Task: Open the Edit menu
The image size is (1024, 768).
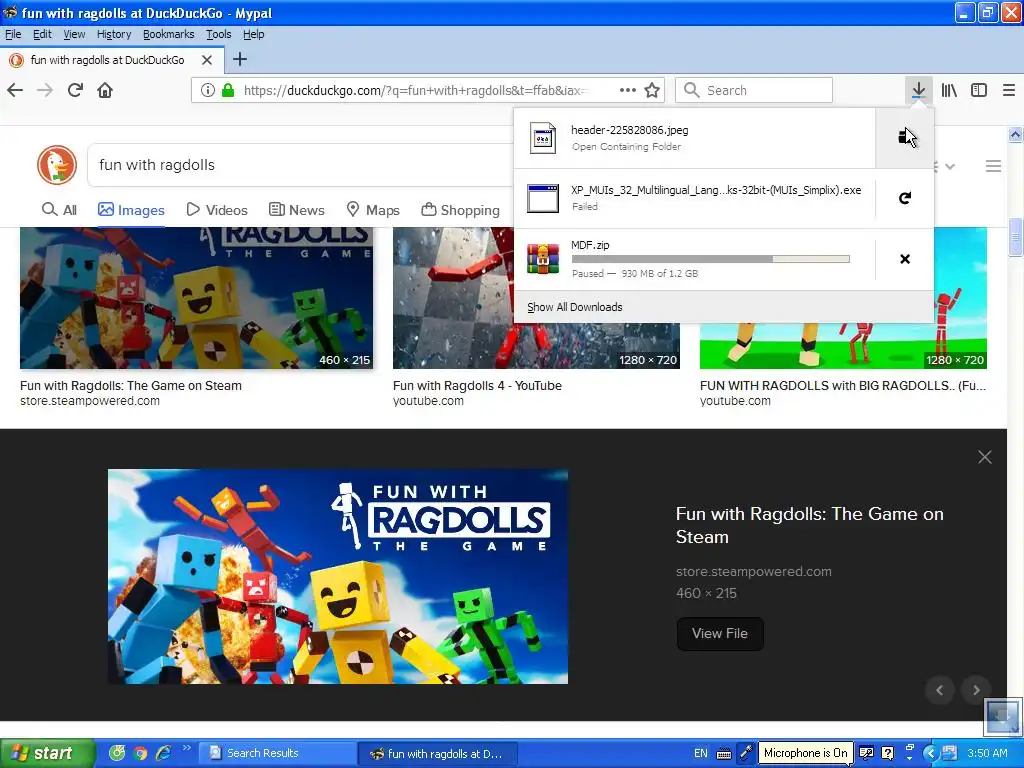Action: [42, 34]
